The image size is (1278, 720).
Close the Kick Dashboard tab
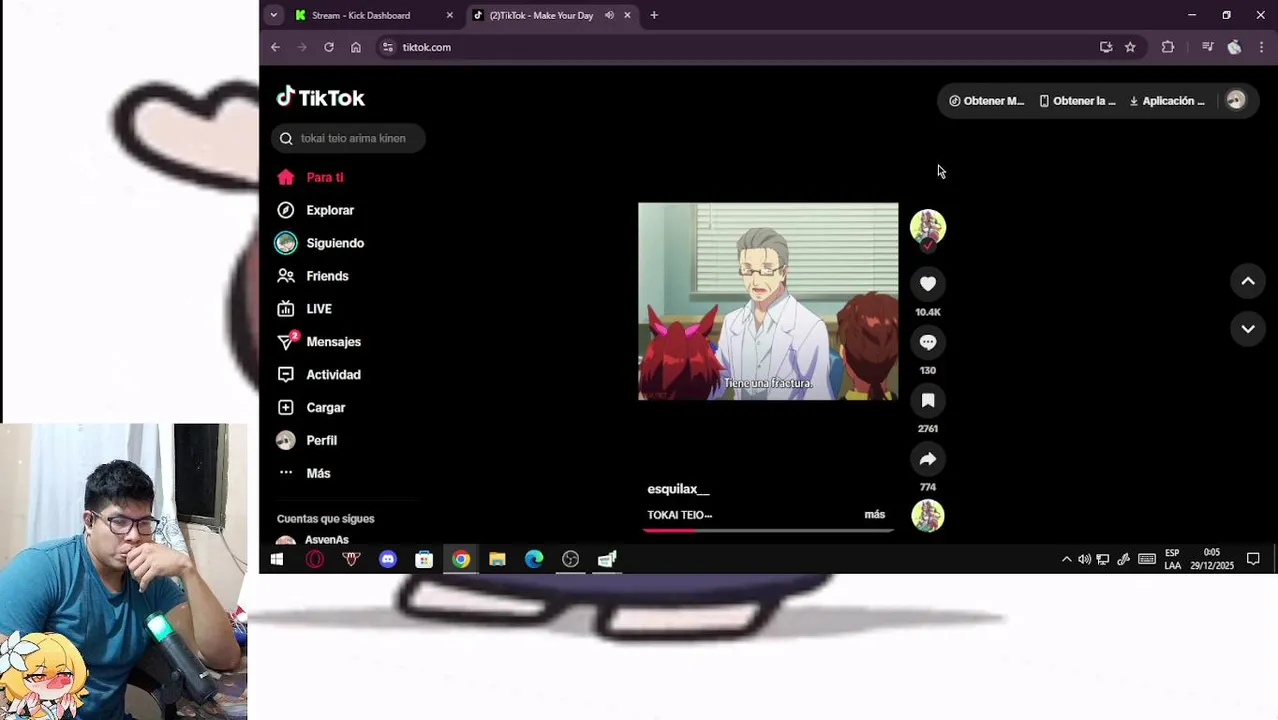450,15
